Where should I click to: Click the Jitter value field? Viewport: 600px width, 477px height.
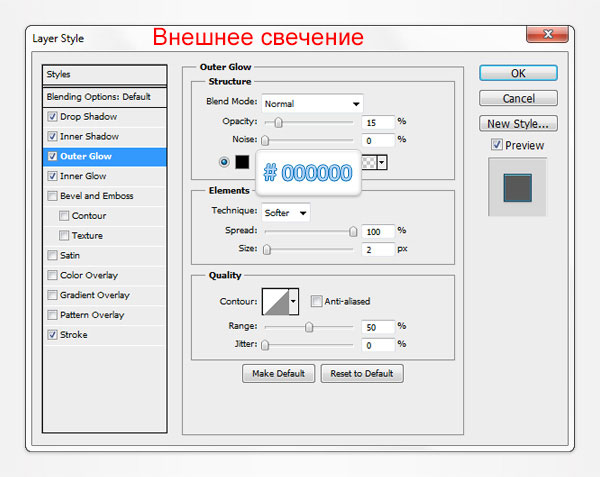(378, 345)
